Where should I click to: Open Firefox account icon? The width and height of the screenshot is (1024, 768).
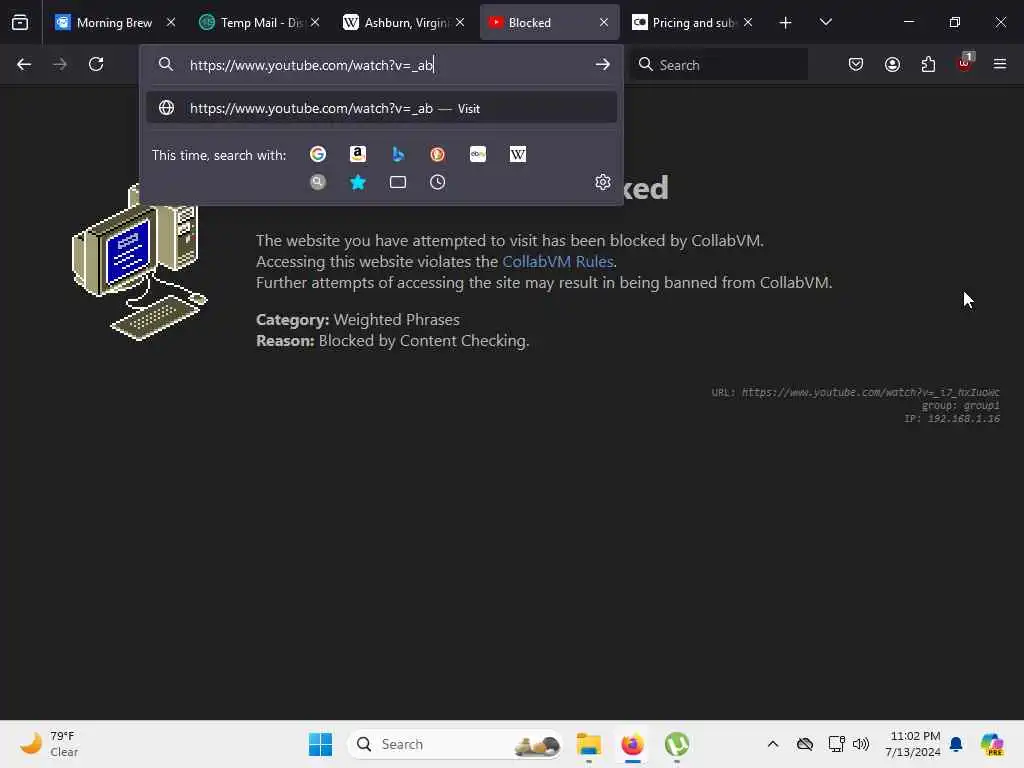point(892,64)
